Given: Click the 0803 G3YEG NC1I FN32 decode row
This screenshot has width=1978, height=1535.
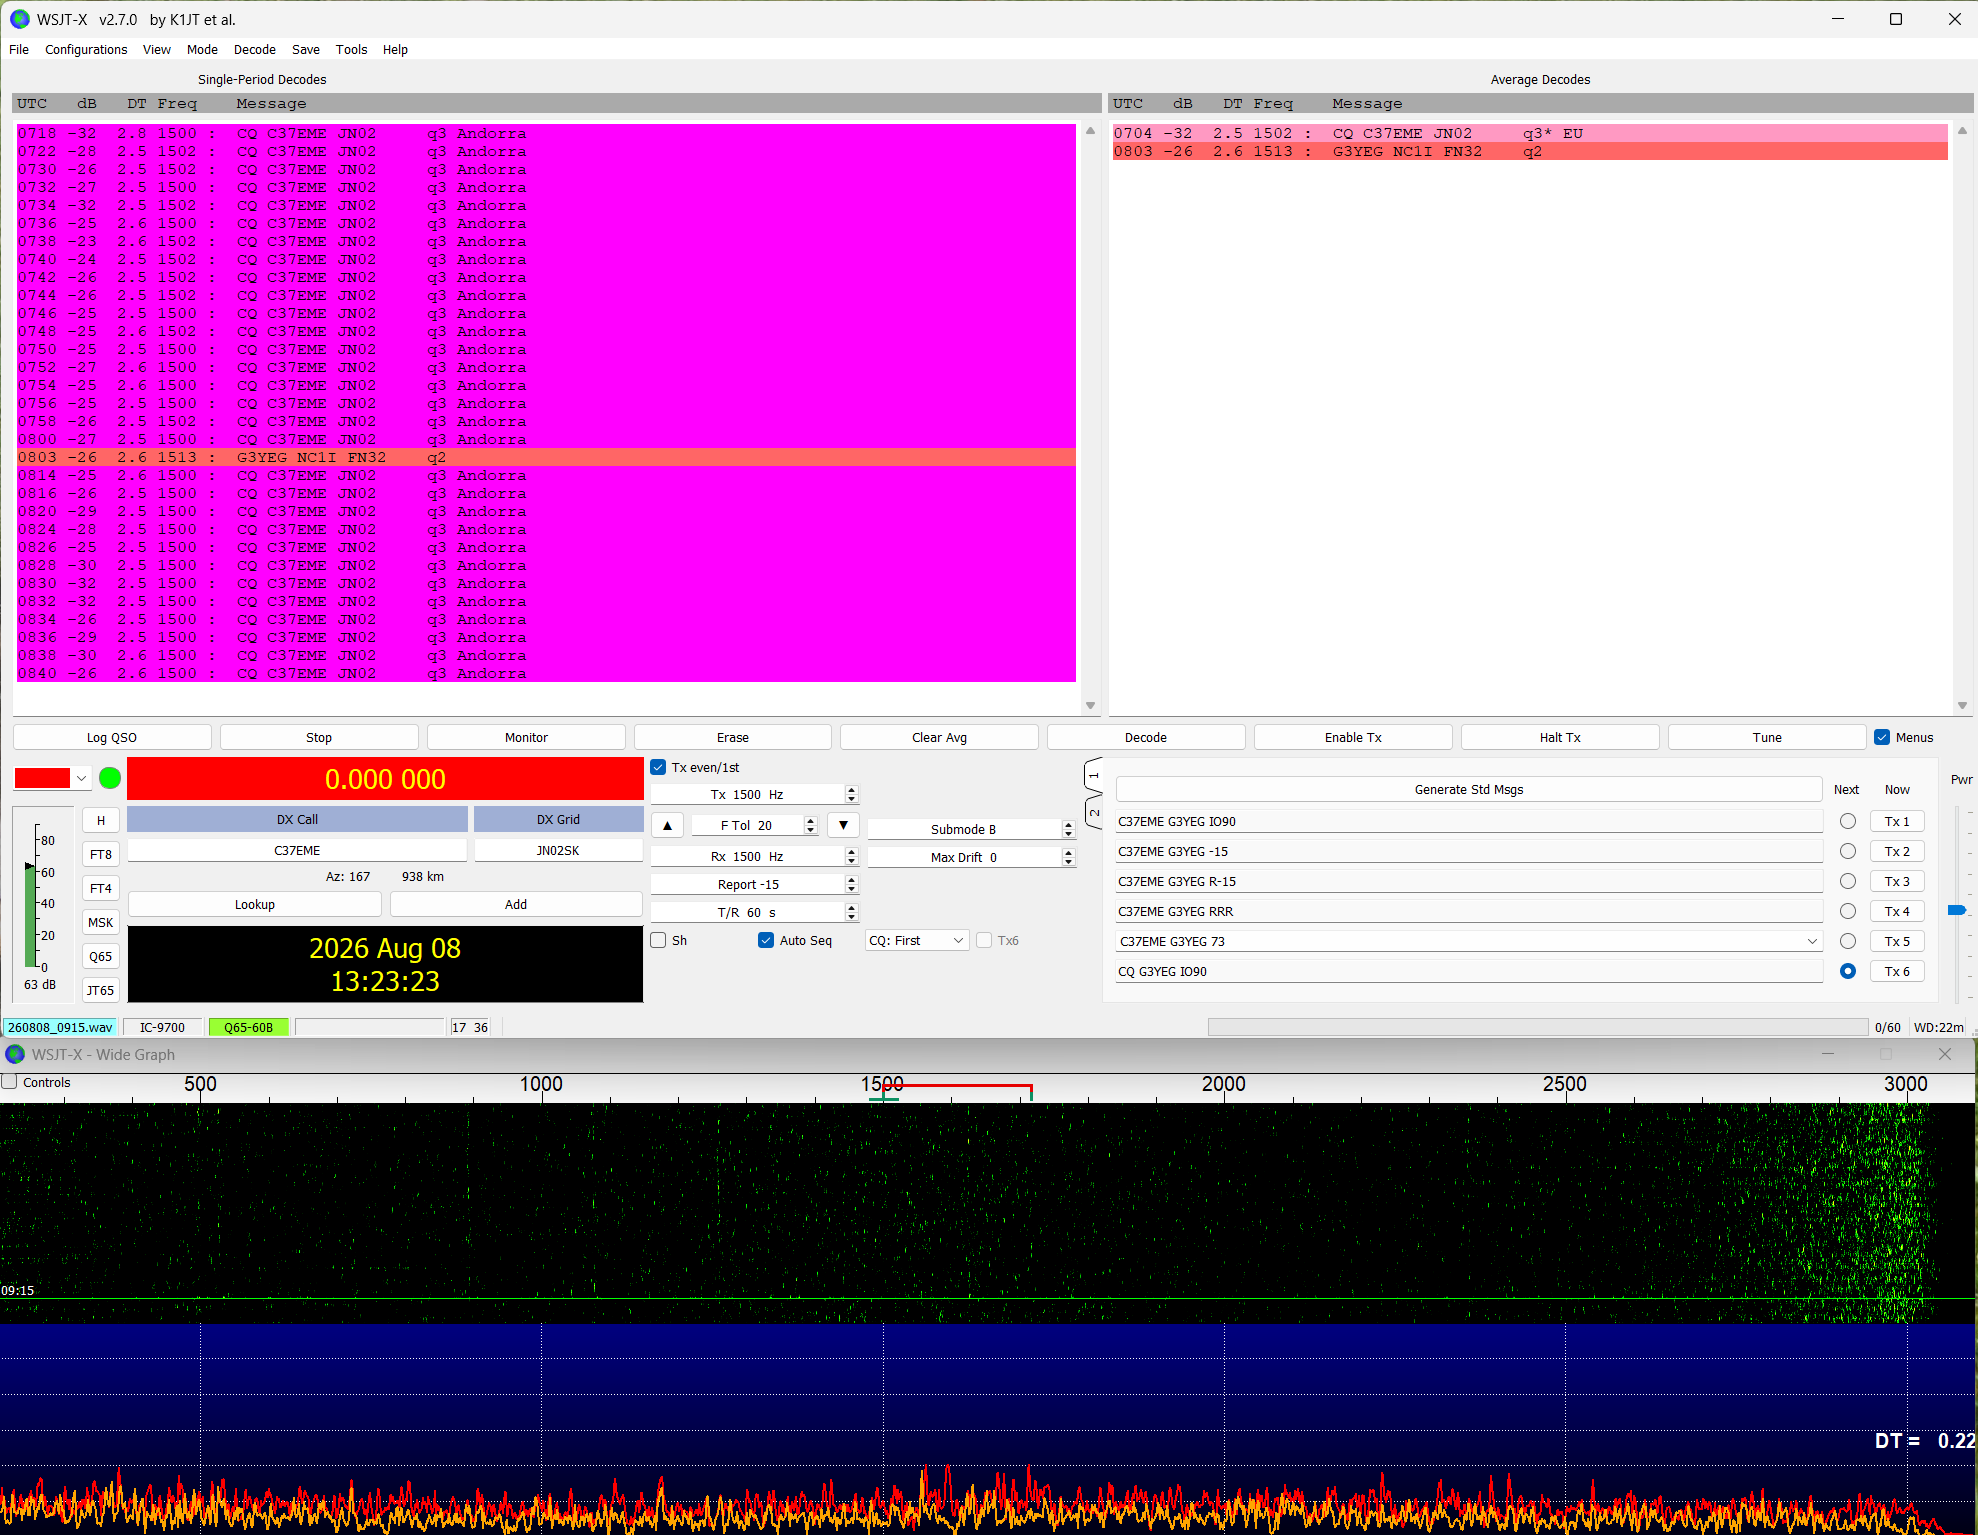Looking at the screenshot, I should 546,458.
